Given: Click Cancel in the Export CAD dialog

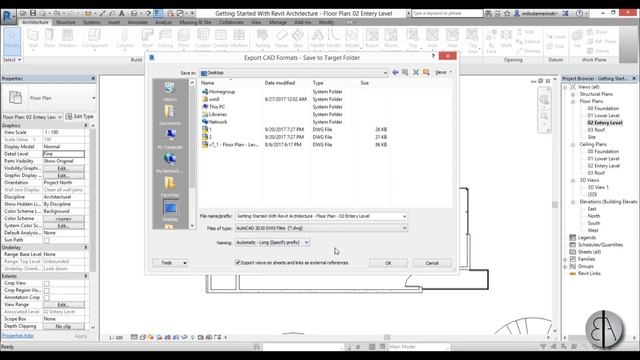Looking at the screenshot, I should pyautogui.click(x=432, y=263).
